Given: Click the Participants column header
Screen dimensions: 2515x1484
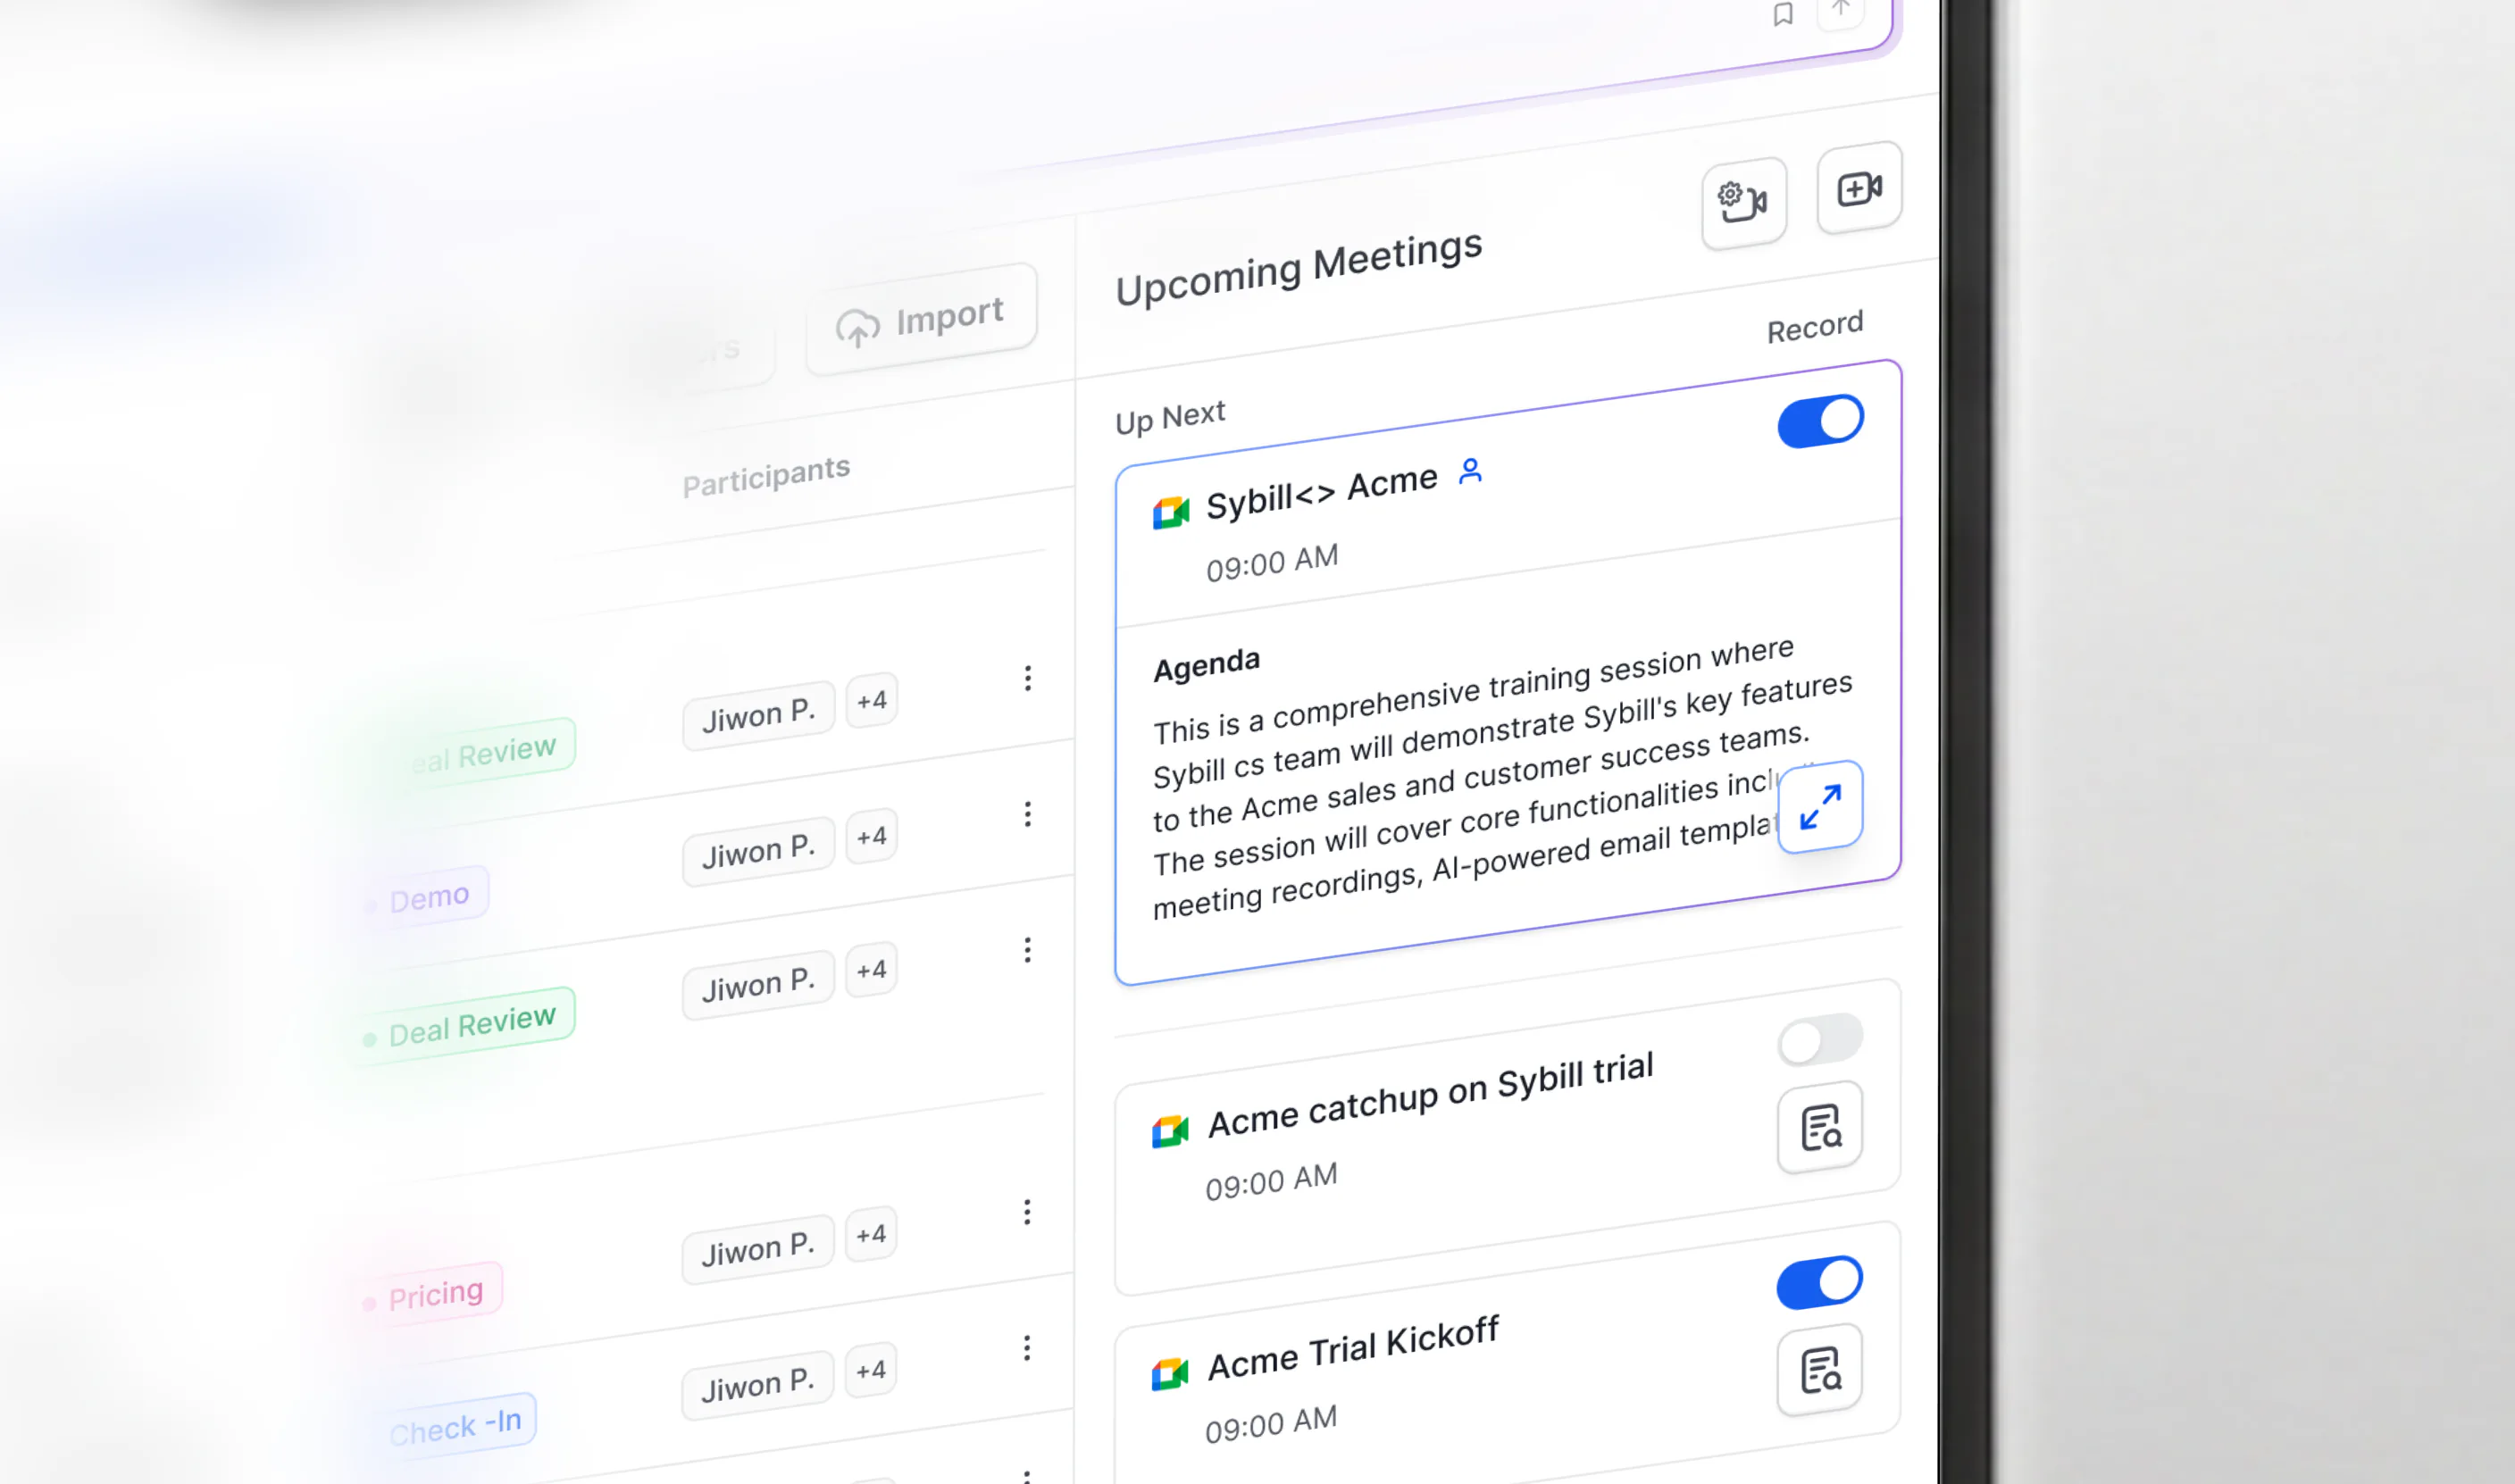Looking at the screenshot, I should click(766, 476).
